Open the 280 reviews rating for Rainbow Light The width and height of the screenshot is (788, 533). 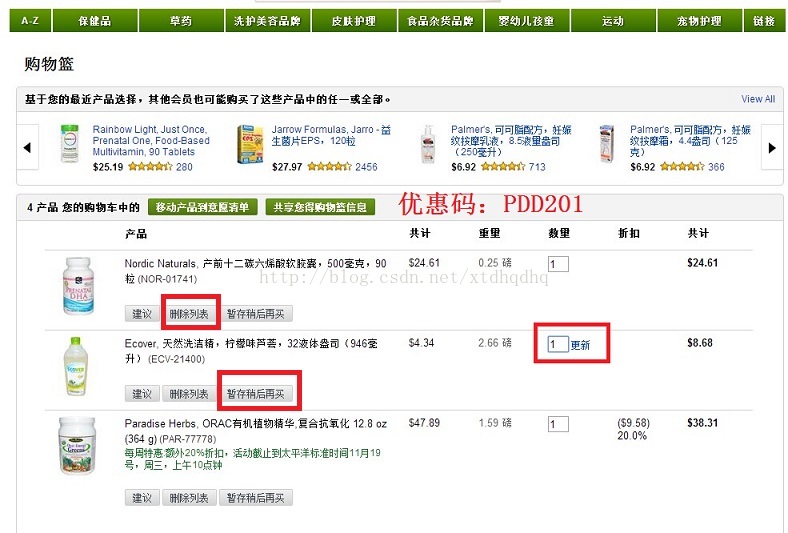click(x=160, y=167)
